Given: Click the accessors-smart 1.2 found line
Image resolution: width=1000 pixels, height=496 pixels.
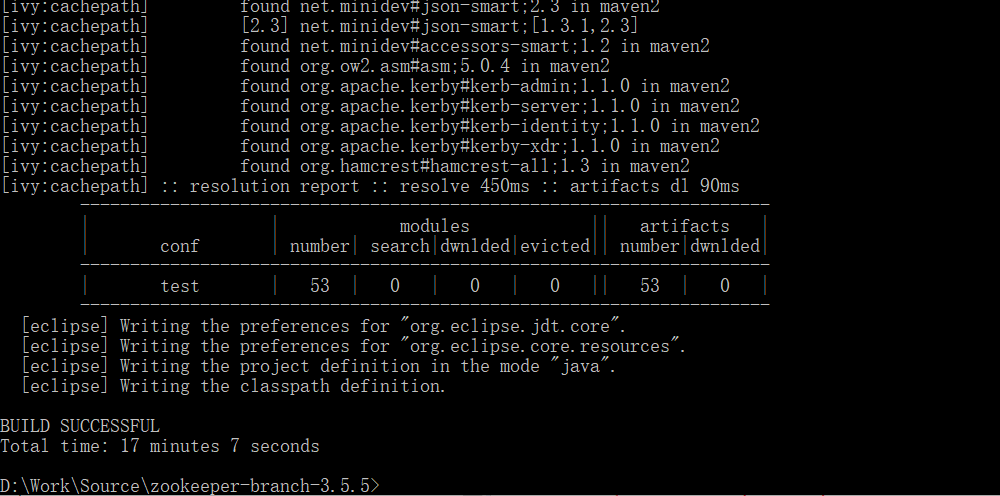Looking at the screenshot, I should pyautogui.click(x=355, y=46).
